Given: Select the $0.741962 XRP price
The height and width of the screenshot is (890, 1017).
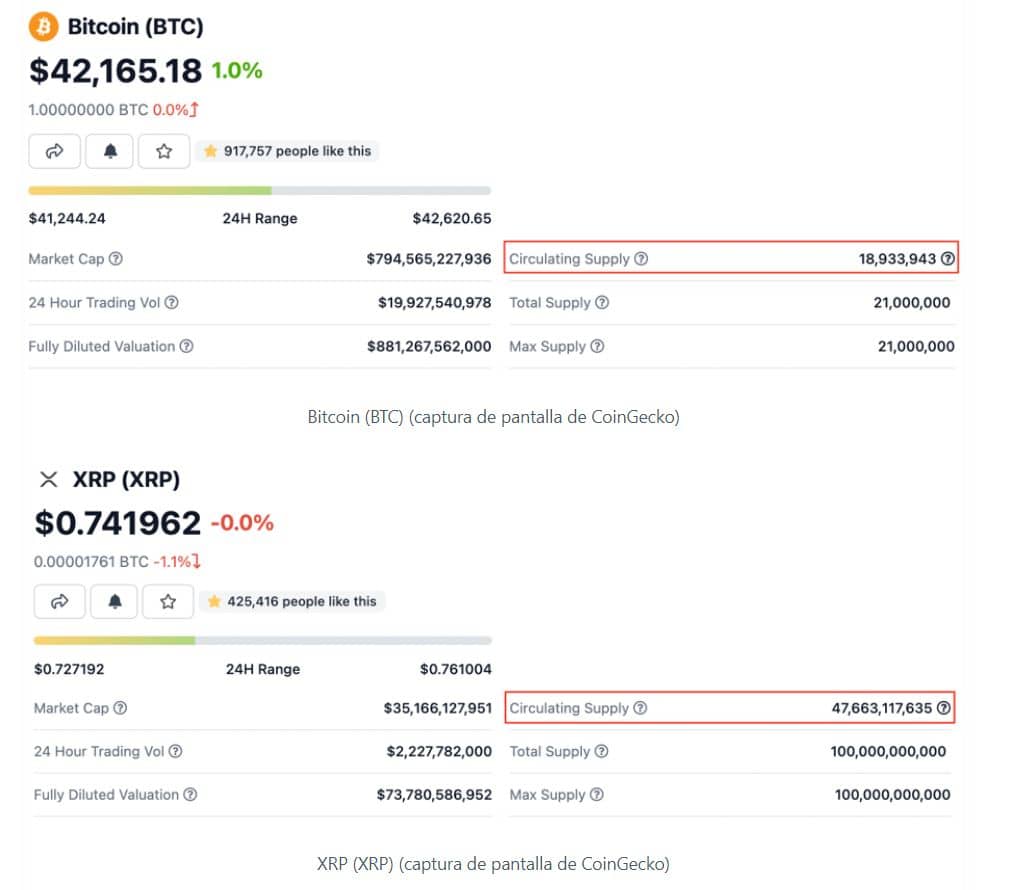Looking at the screenshot, I should 117,523.
